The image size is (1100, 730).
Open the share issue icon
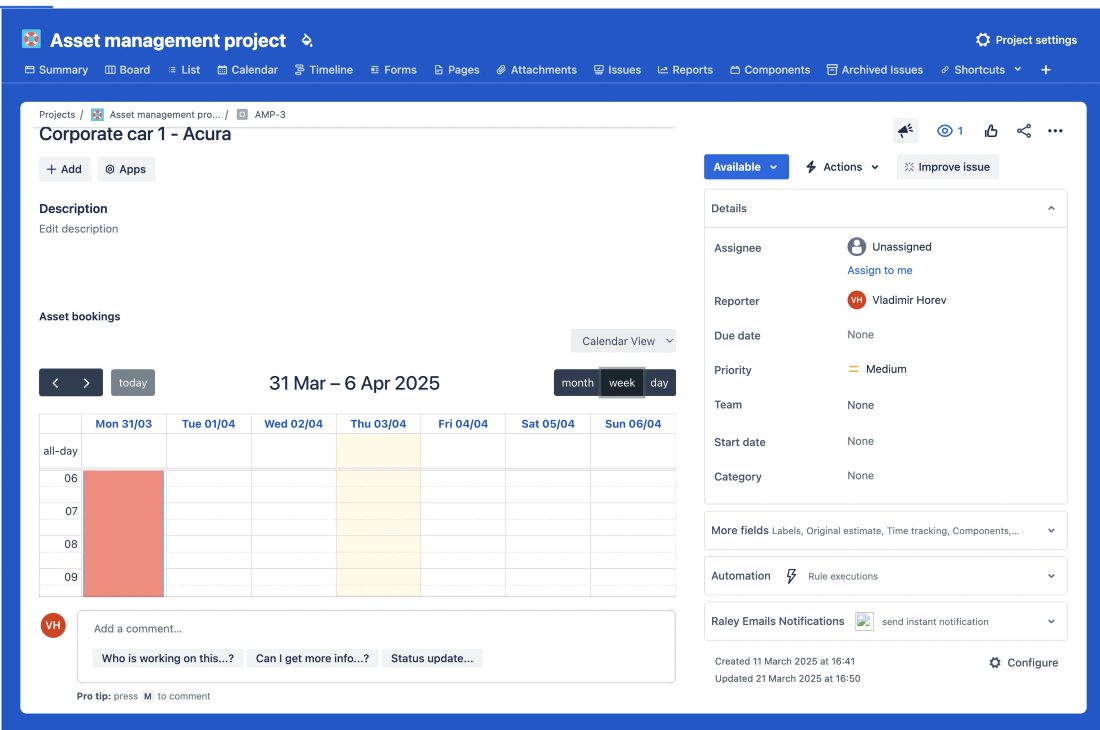[1024, 131]
